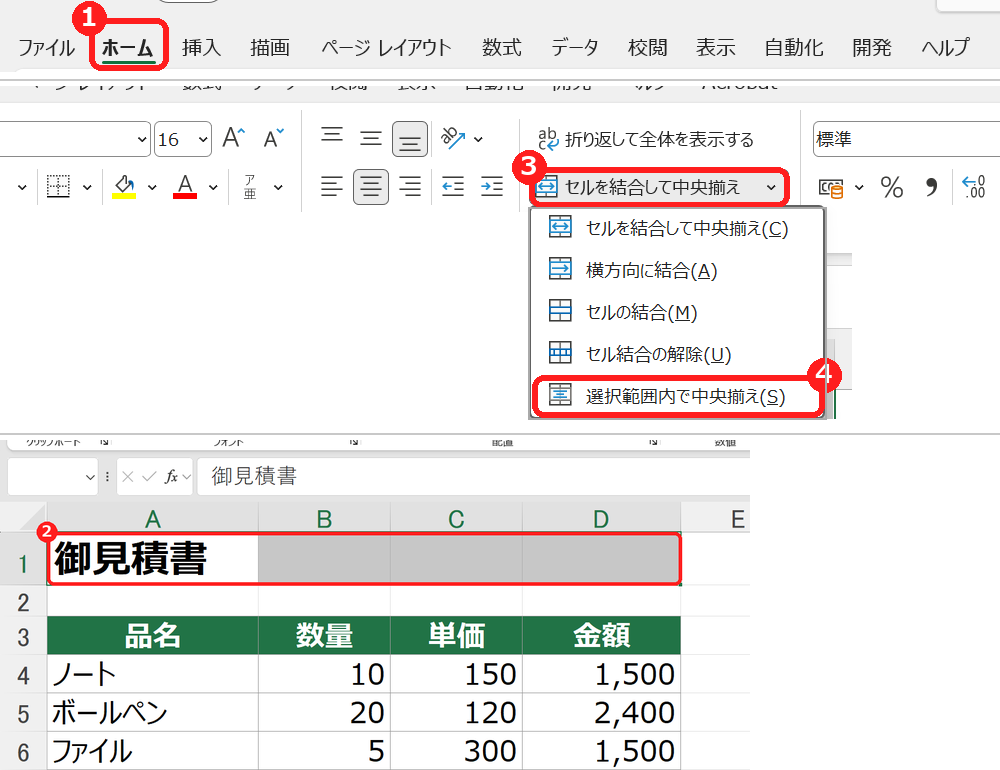
Task: Switch to ページ レイアウト tab
Action: pyautogui.click(x=386, y=48)
